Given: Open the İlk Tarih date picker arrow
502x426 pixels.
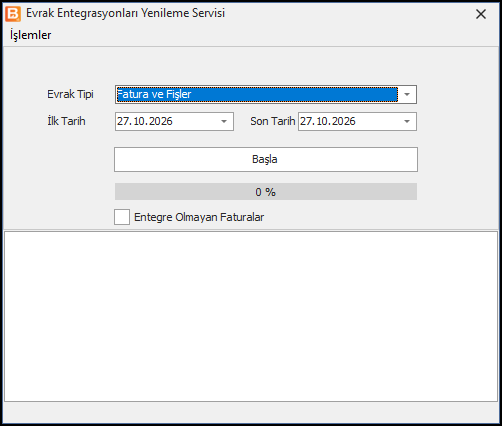Looking at the screenshot, I should 224,121.
